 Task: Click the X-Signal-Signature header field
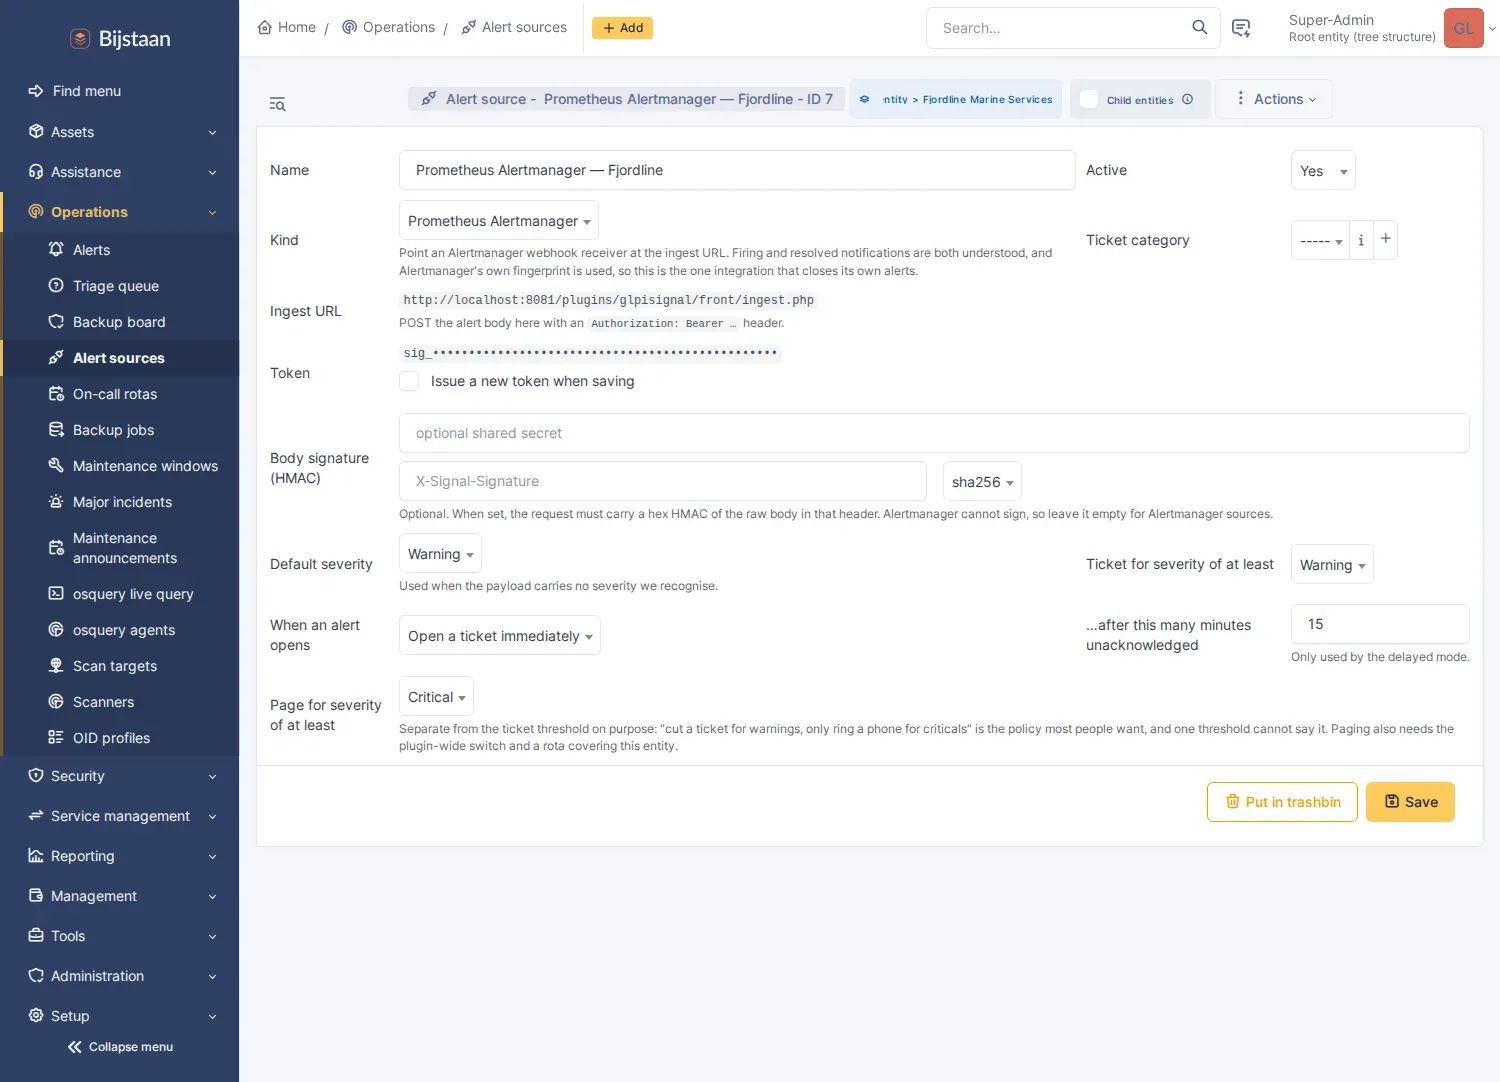663,481
